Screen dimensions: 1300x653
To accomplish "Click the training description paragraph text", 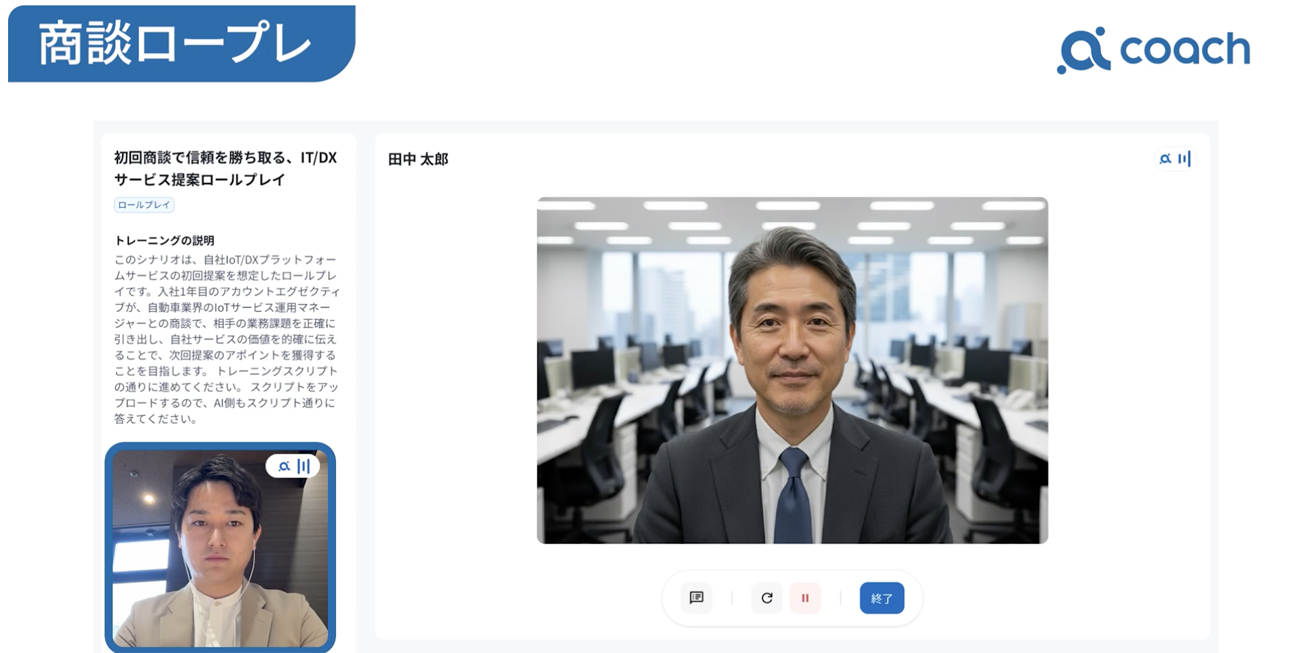I will pos(226,339).
